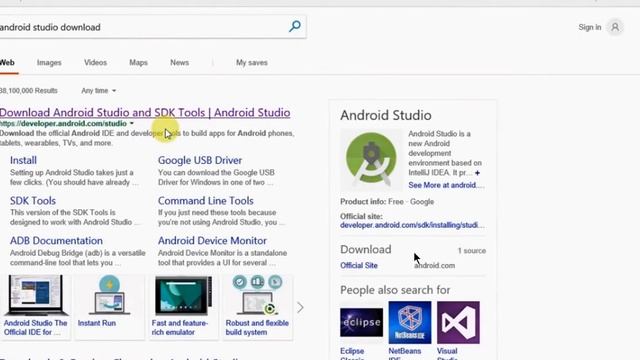Open NetBeans IDE related search thumbnail
This screenshot has width=640, height=360.
409,322
